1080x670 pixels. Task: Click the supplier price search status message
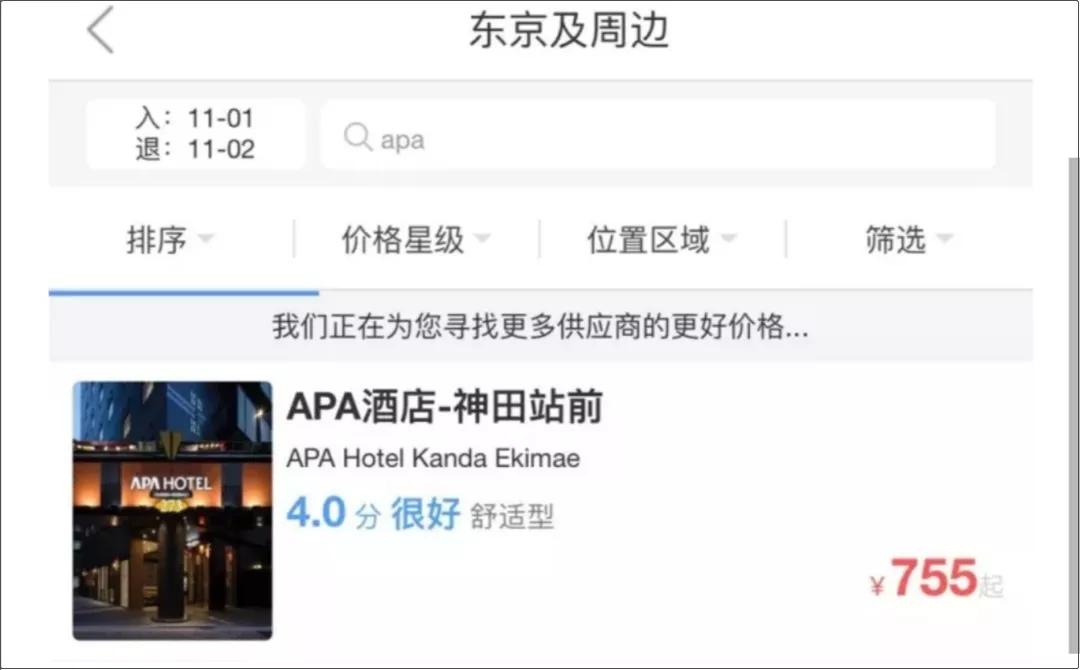[x=540, y=326]
